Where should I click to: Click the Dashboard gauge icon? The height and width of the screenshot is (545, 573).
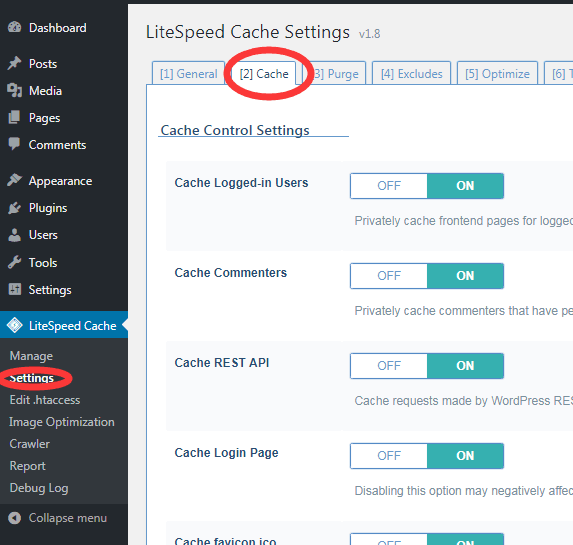[15, 27]
